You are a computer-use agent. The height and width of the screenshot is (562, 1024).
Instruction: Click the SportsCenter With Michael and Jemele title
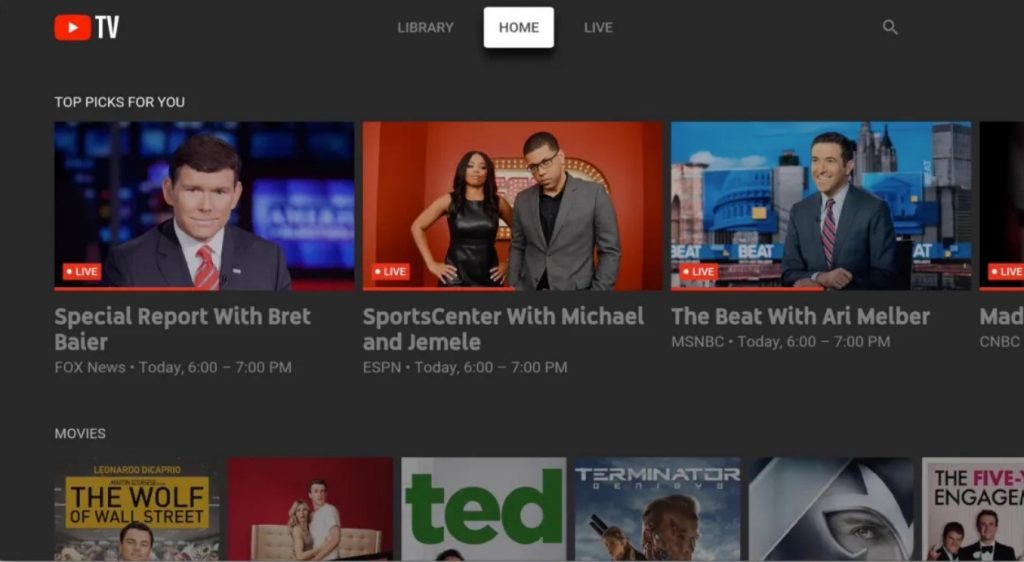(504, 329)
